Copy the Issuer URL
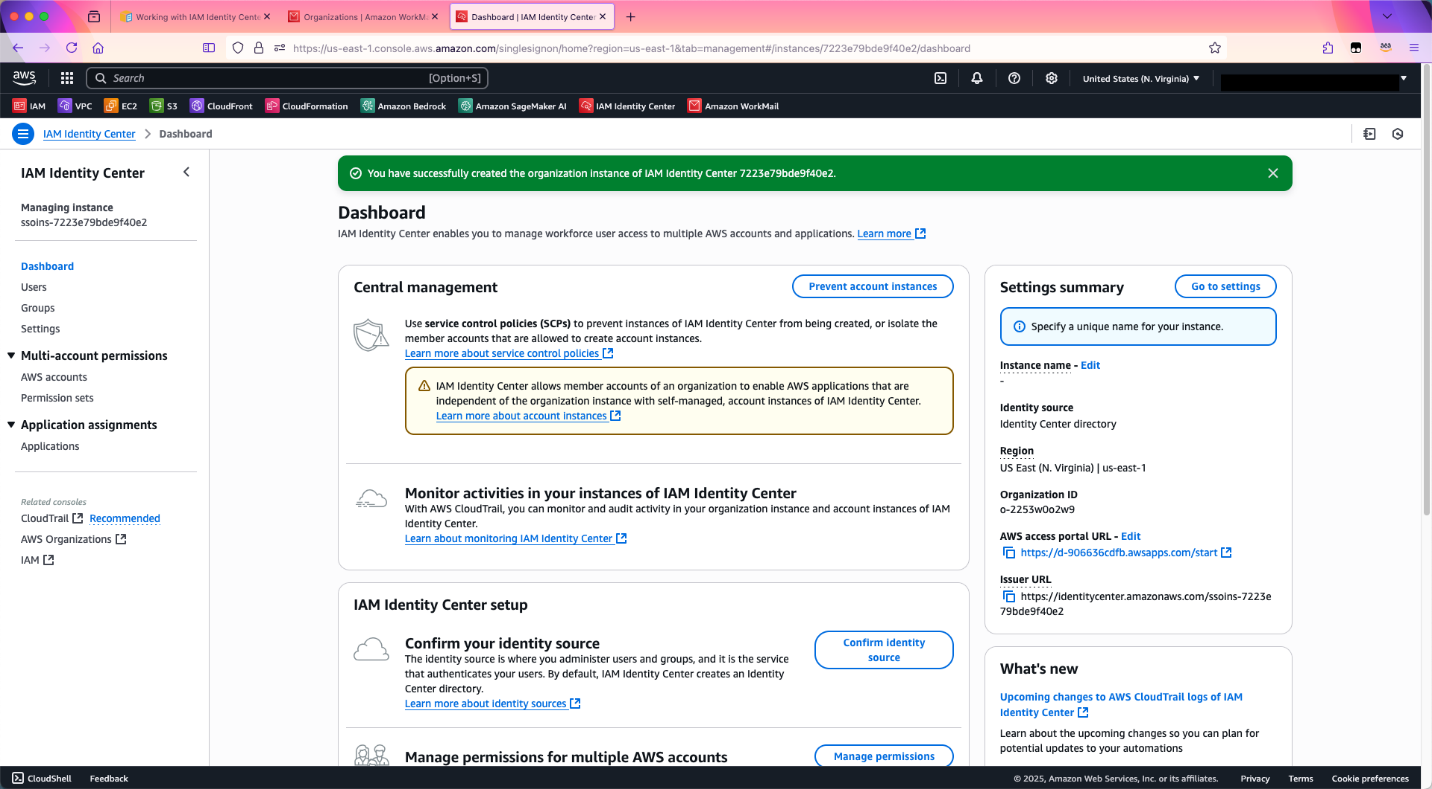Viewport: 1432px width, 789px height. tap(1009, 596)
